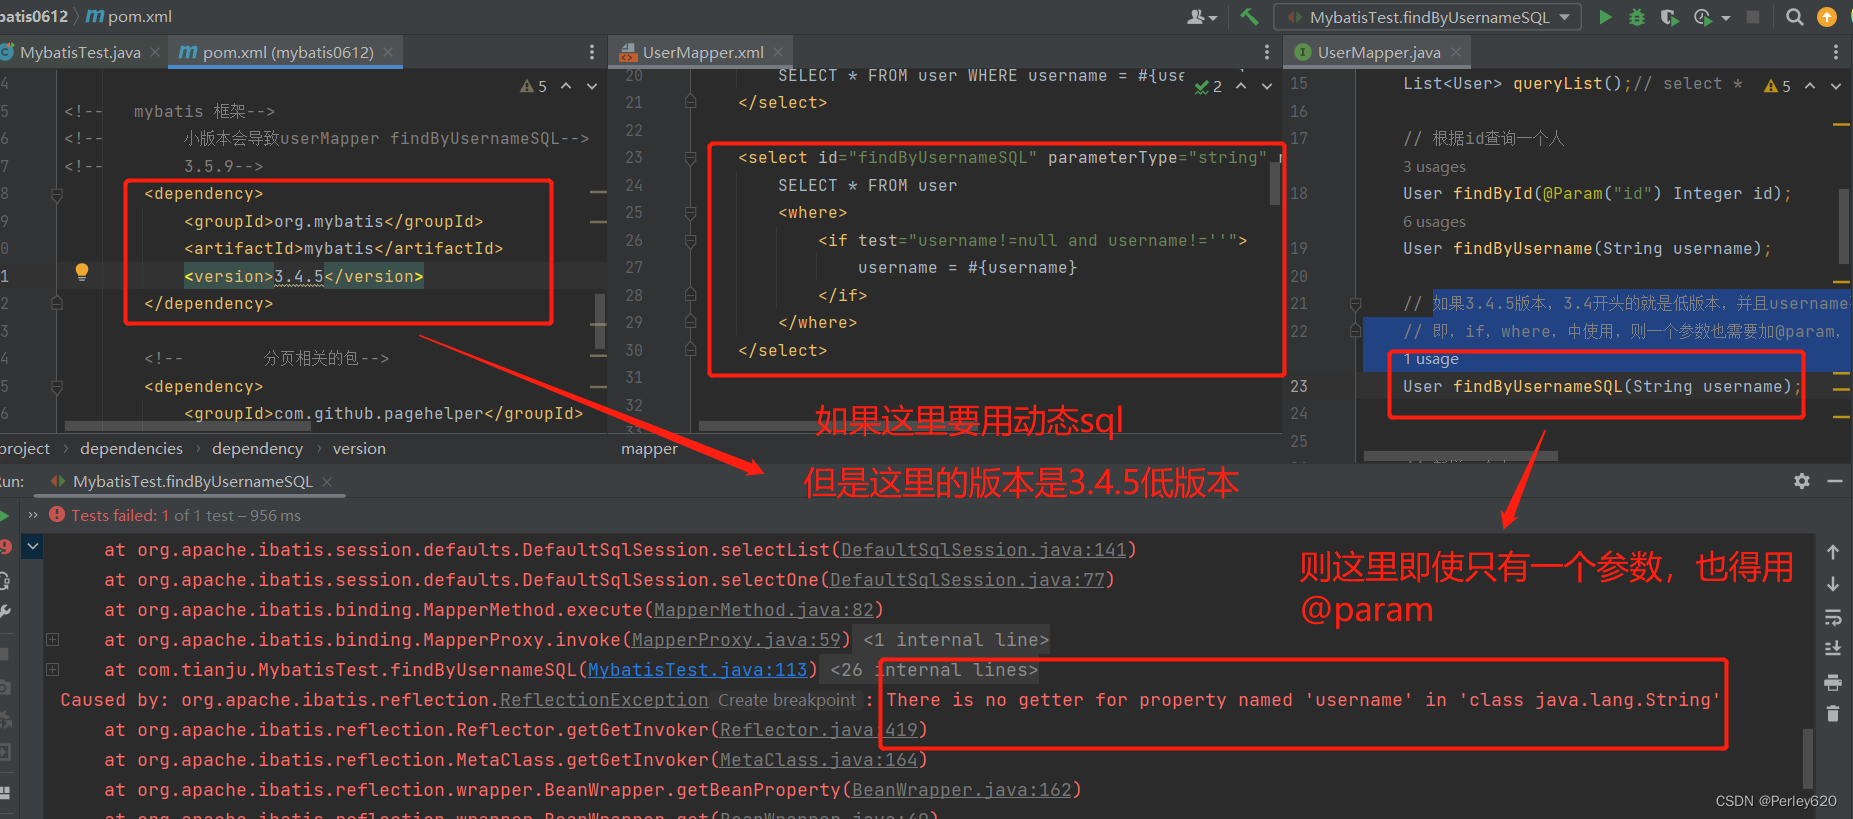Start debugging with the bug icon
Image resolution: width=1853 pixels, height=819 pixels.
1637,17
